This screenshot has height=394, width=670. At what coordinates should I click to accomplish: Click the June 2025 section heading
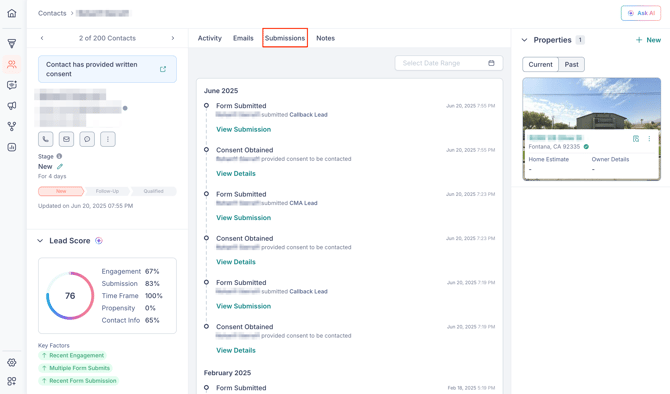tap(221, 91)
